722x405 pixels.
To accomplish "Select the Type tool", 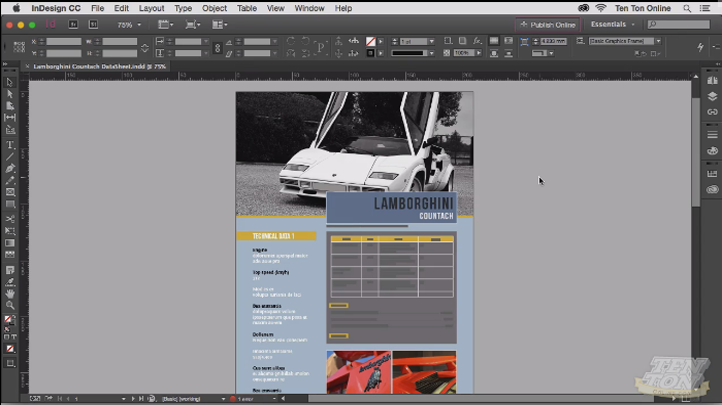I will pos(10,145).
